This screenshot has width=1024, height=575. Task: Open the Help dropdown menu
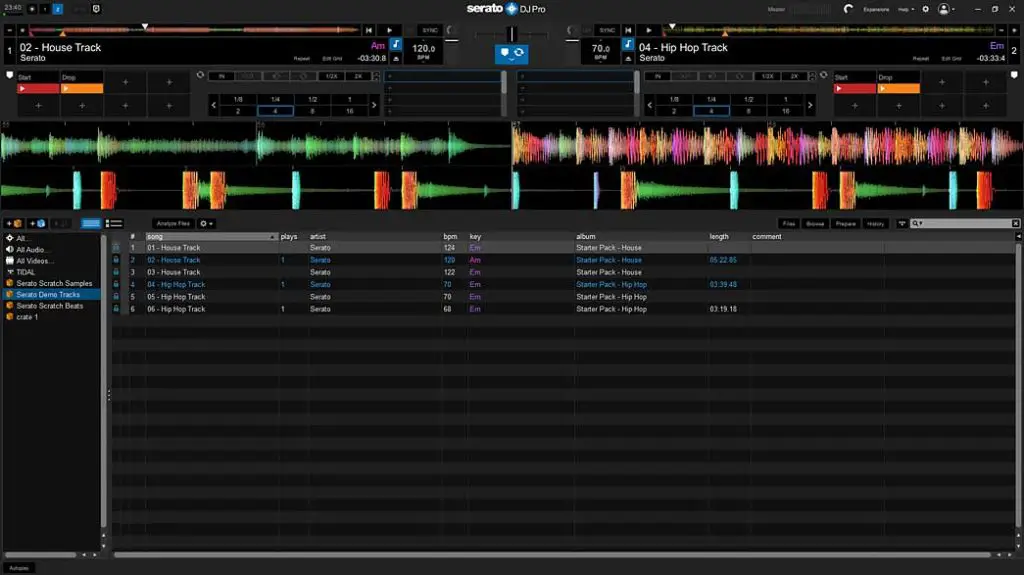(906, 9)
